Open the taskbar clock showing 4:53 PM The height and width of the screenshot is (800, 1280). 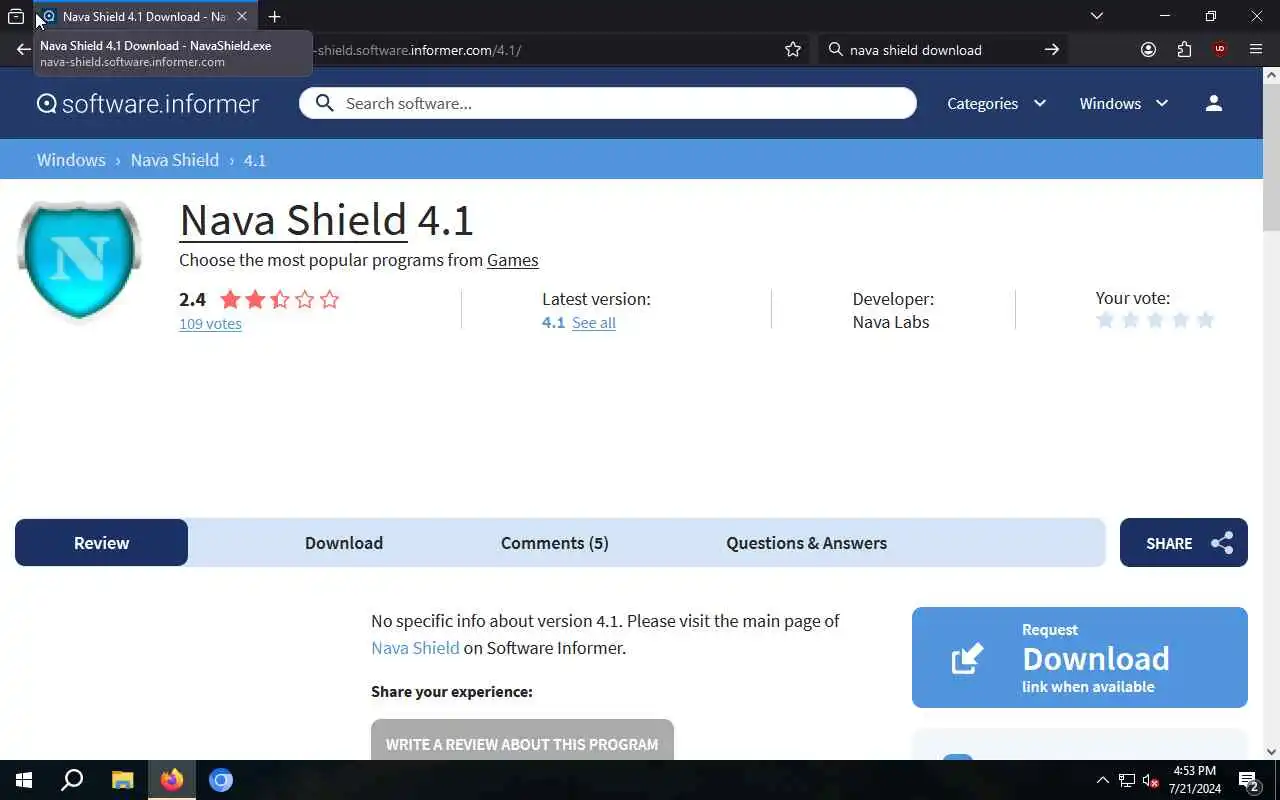click(x=1195, y=780)
